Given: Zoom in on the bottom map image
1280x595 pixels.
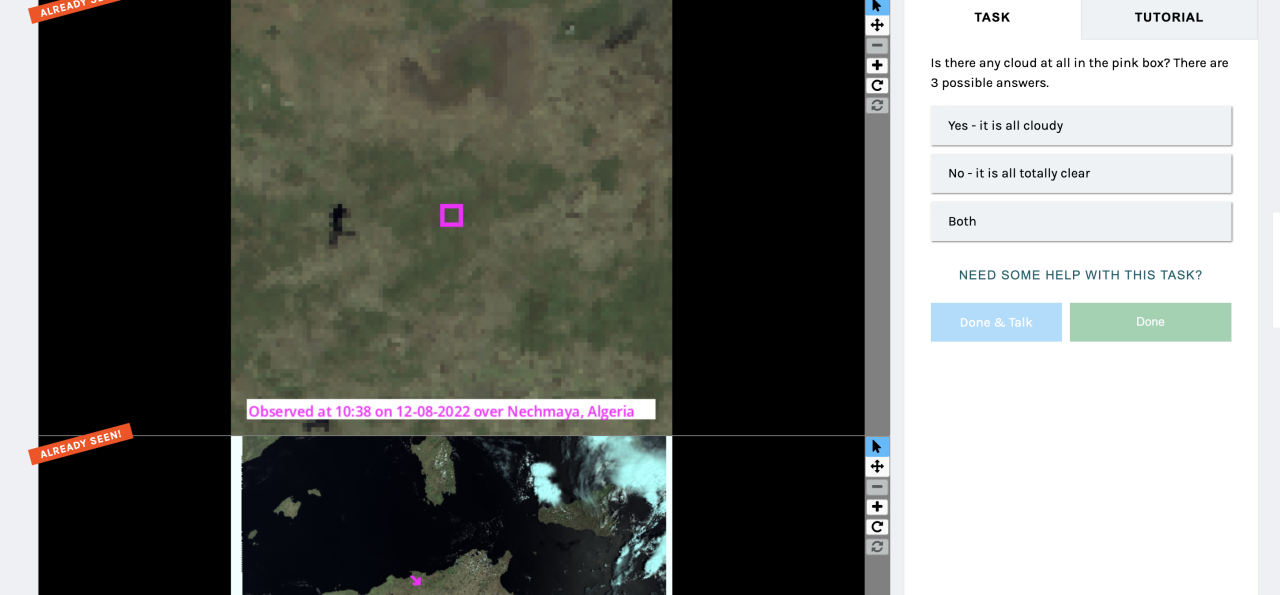Looking at the screenshot, I should point(877,507).
